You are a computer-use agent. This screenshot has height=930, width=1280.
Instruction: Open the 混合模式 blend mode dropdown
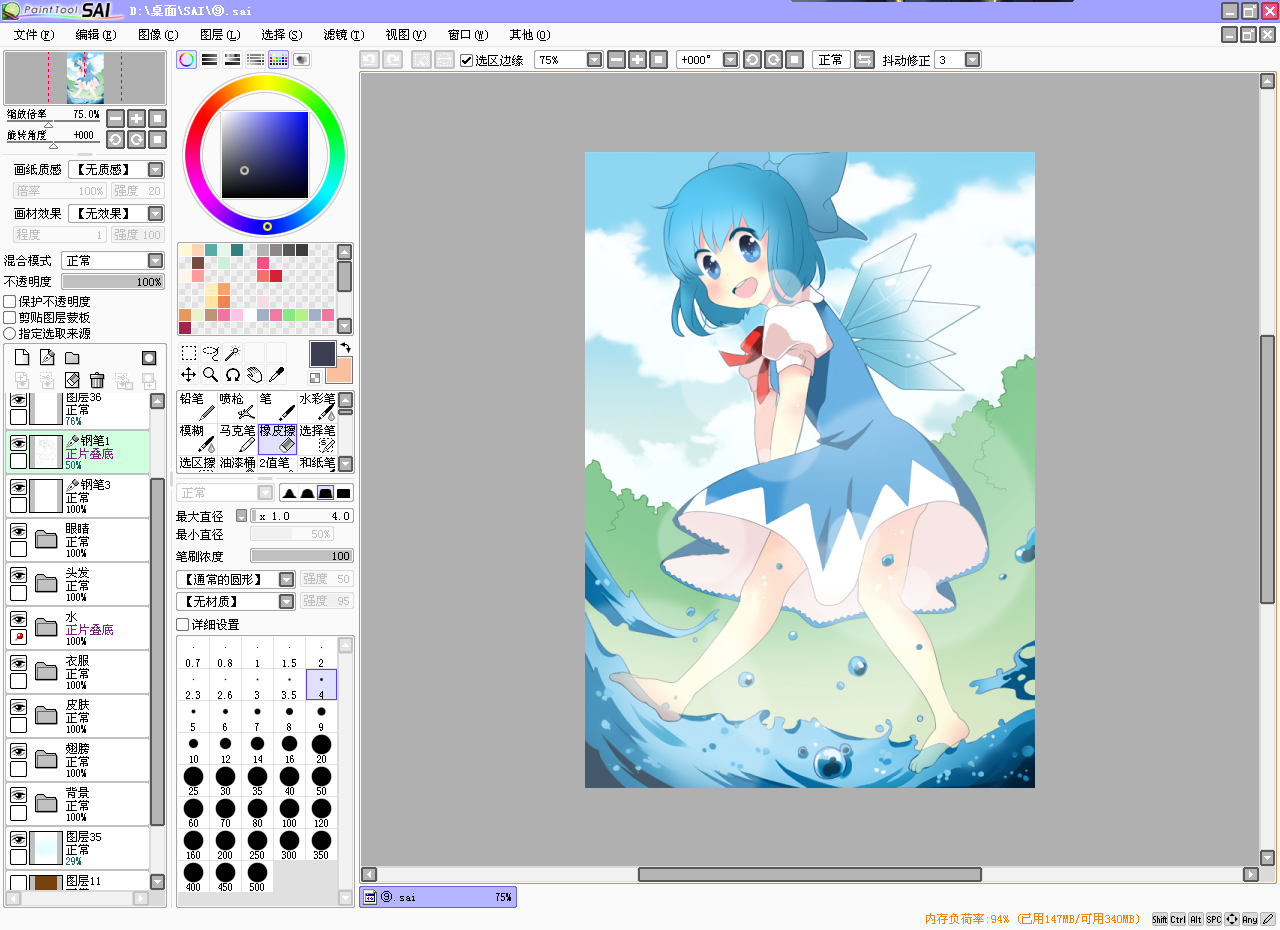(x=155, y=260)
